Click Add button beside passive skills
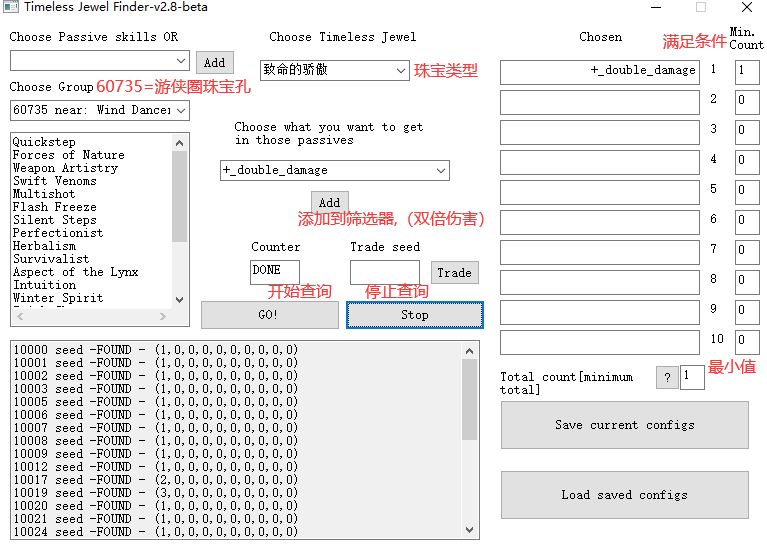Viewport: 767px width, 544px height. pos(214,62)
